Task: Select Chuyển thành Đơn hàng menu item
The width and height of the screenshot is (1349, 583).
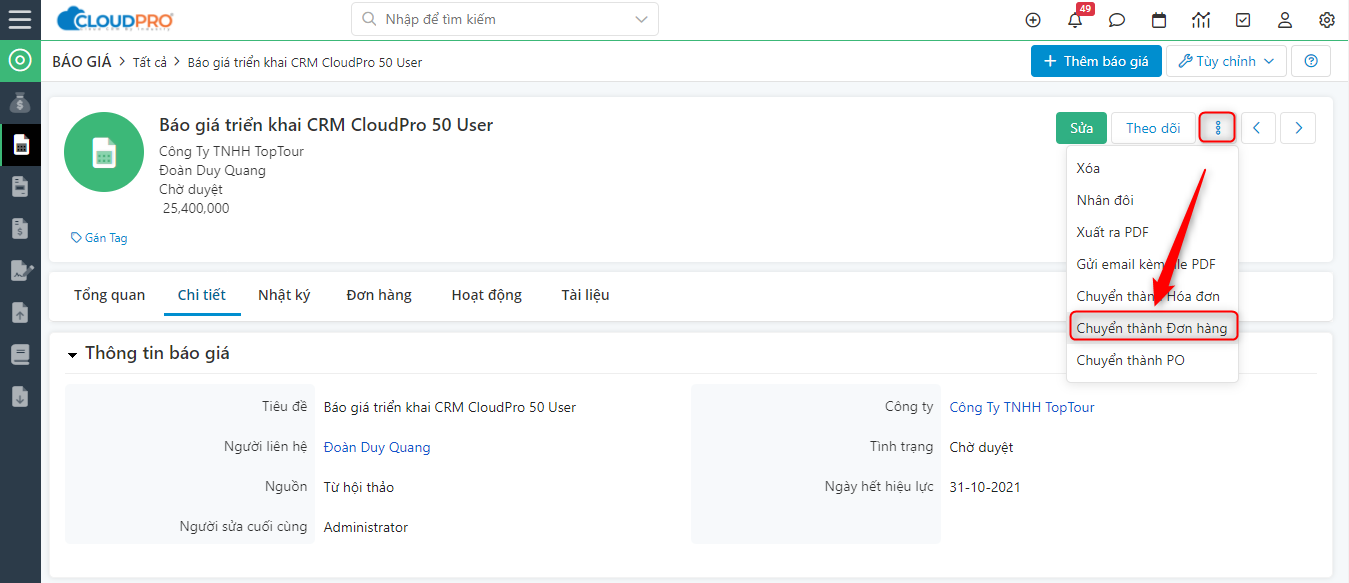Action: click(x=1152, y=328)
